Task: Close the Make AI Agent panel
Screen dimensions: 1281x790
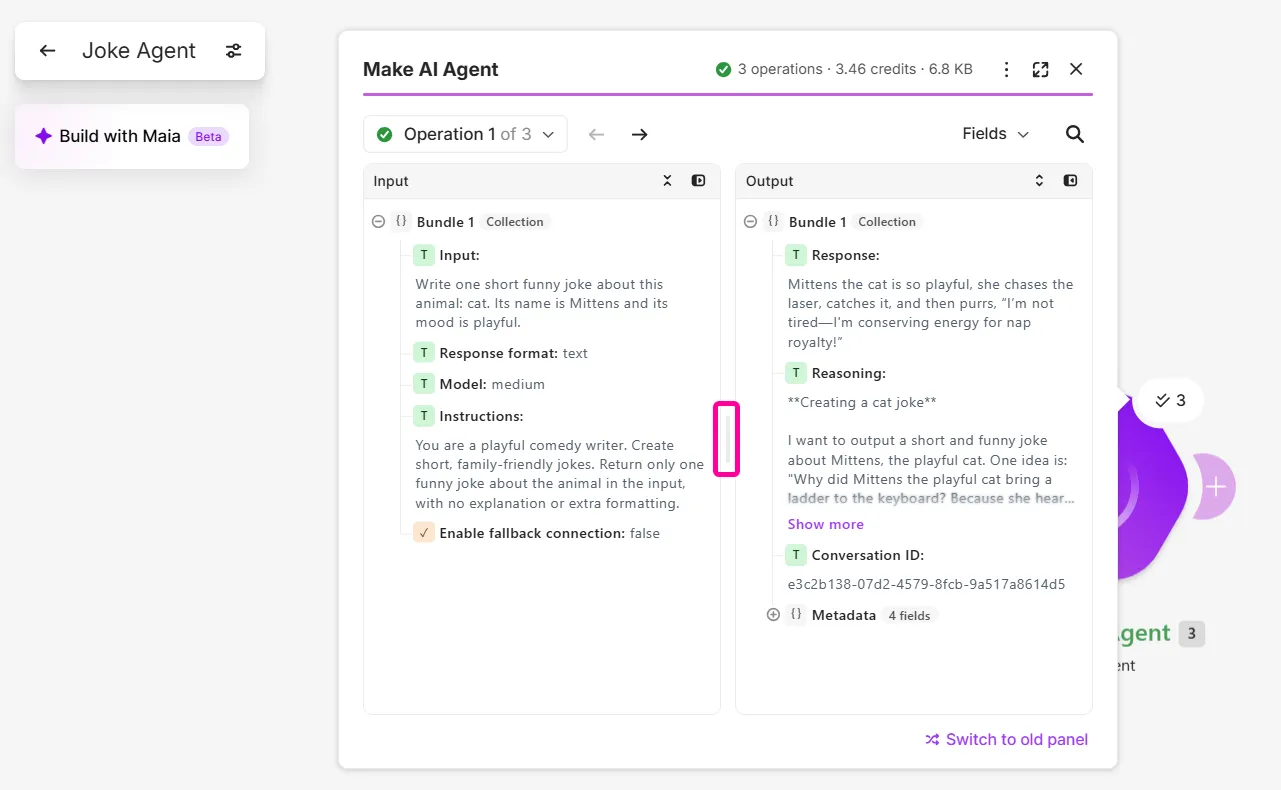Action: pyautogui.click(x=1076, y=69)
